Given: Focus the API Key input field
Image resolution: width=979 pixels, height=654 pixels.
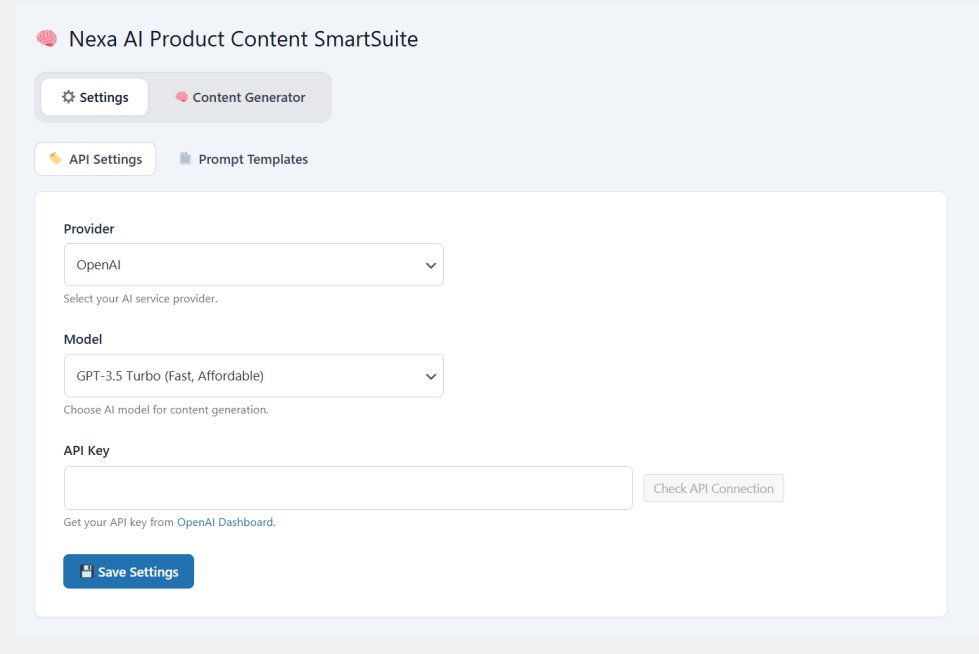Looking at the screenshot, I should pos(348,488).
